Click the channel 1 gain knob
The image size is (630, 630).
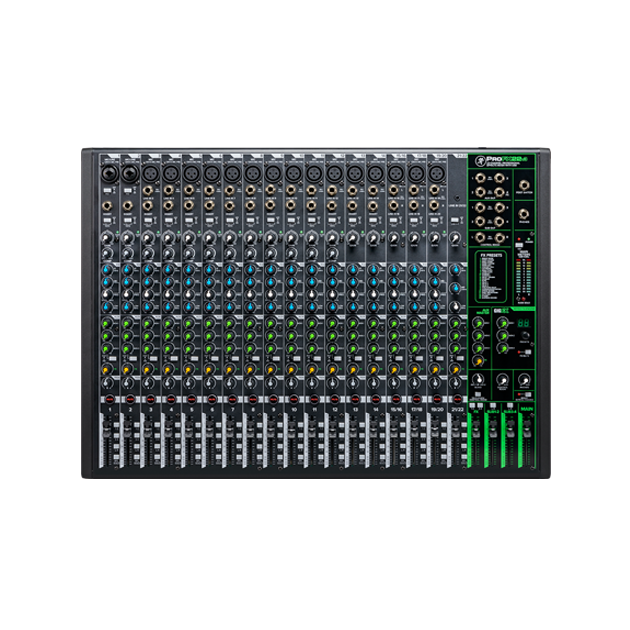tap(106, 238)
